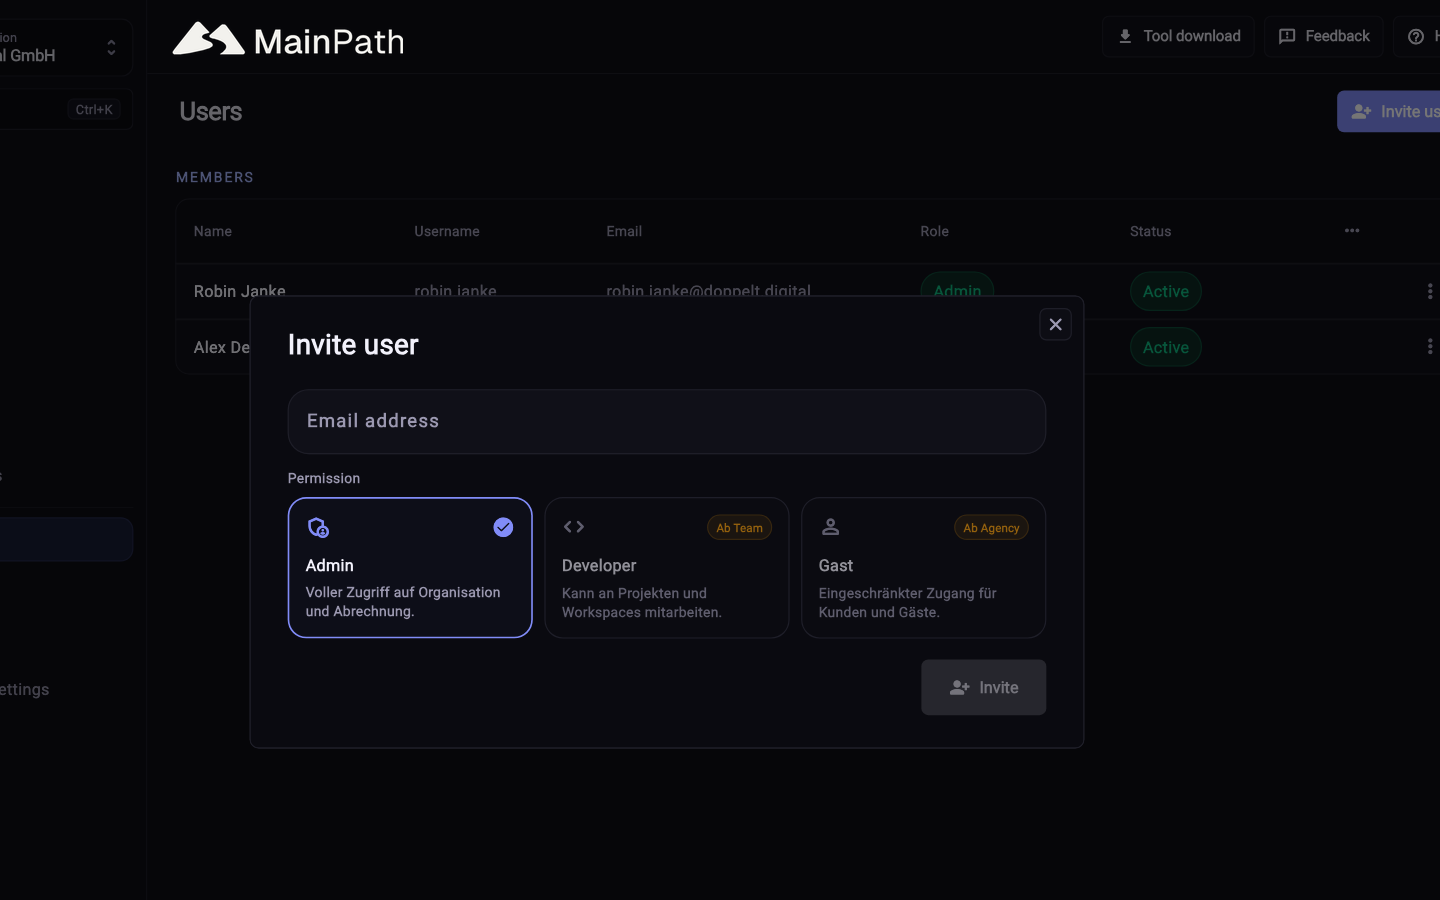Click the Email column header
The width and height of the screenshot is (1440, 900).
tap(624, 231)
